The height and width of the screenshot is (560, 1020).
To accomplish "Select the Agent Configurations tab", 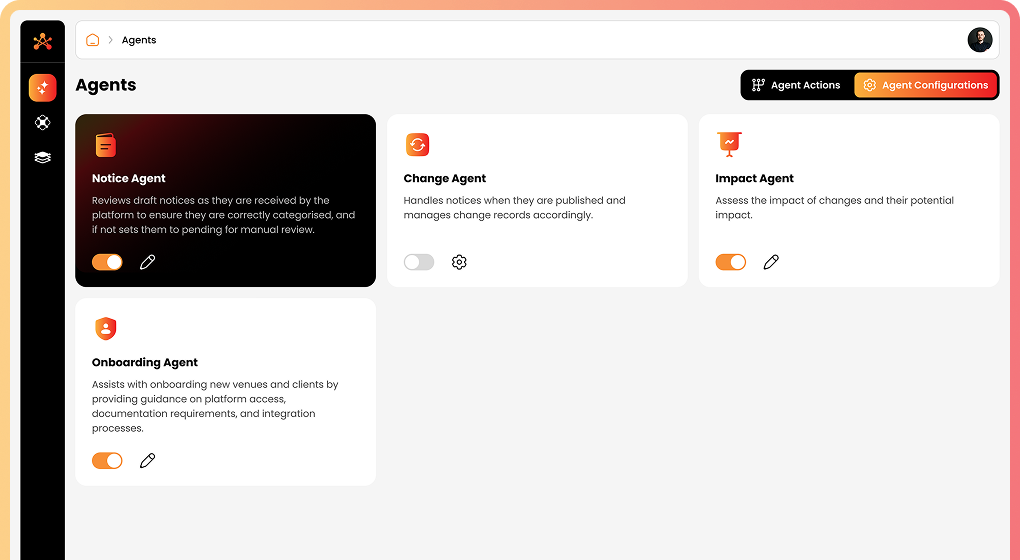I will pos(925,85).
